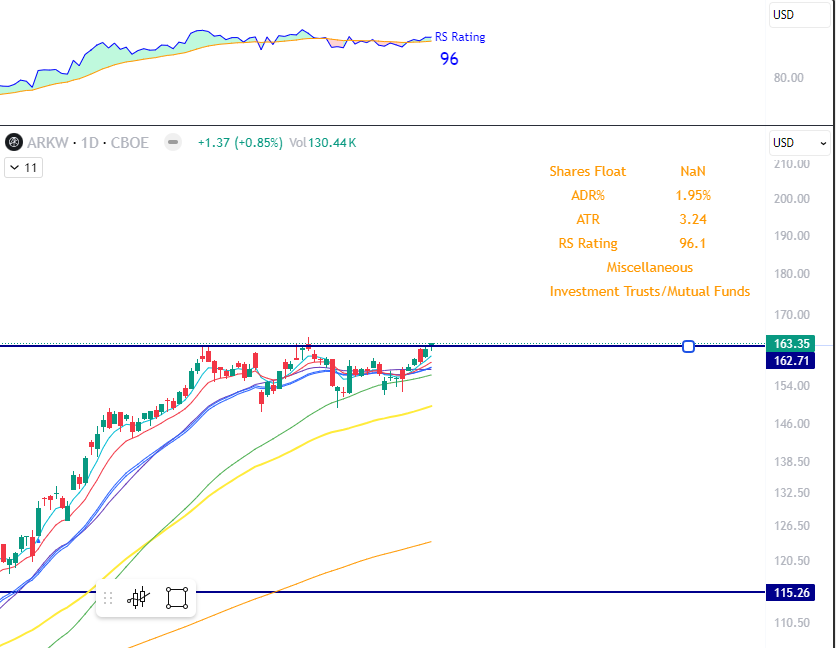Select the rectangle drawing tool icon
Screen dimensions: 836x648
point(177,598)
